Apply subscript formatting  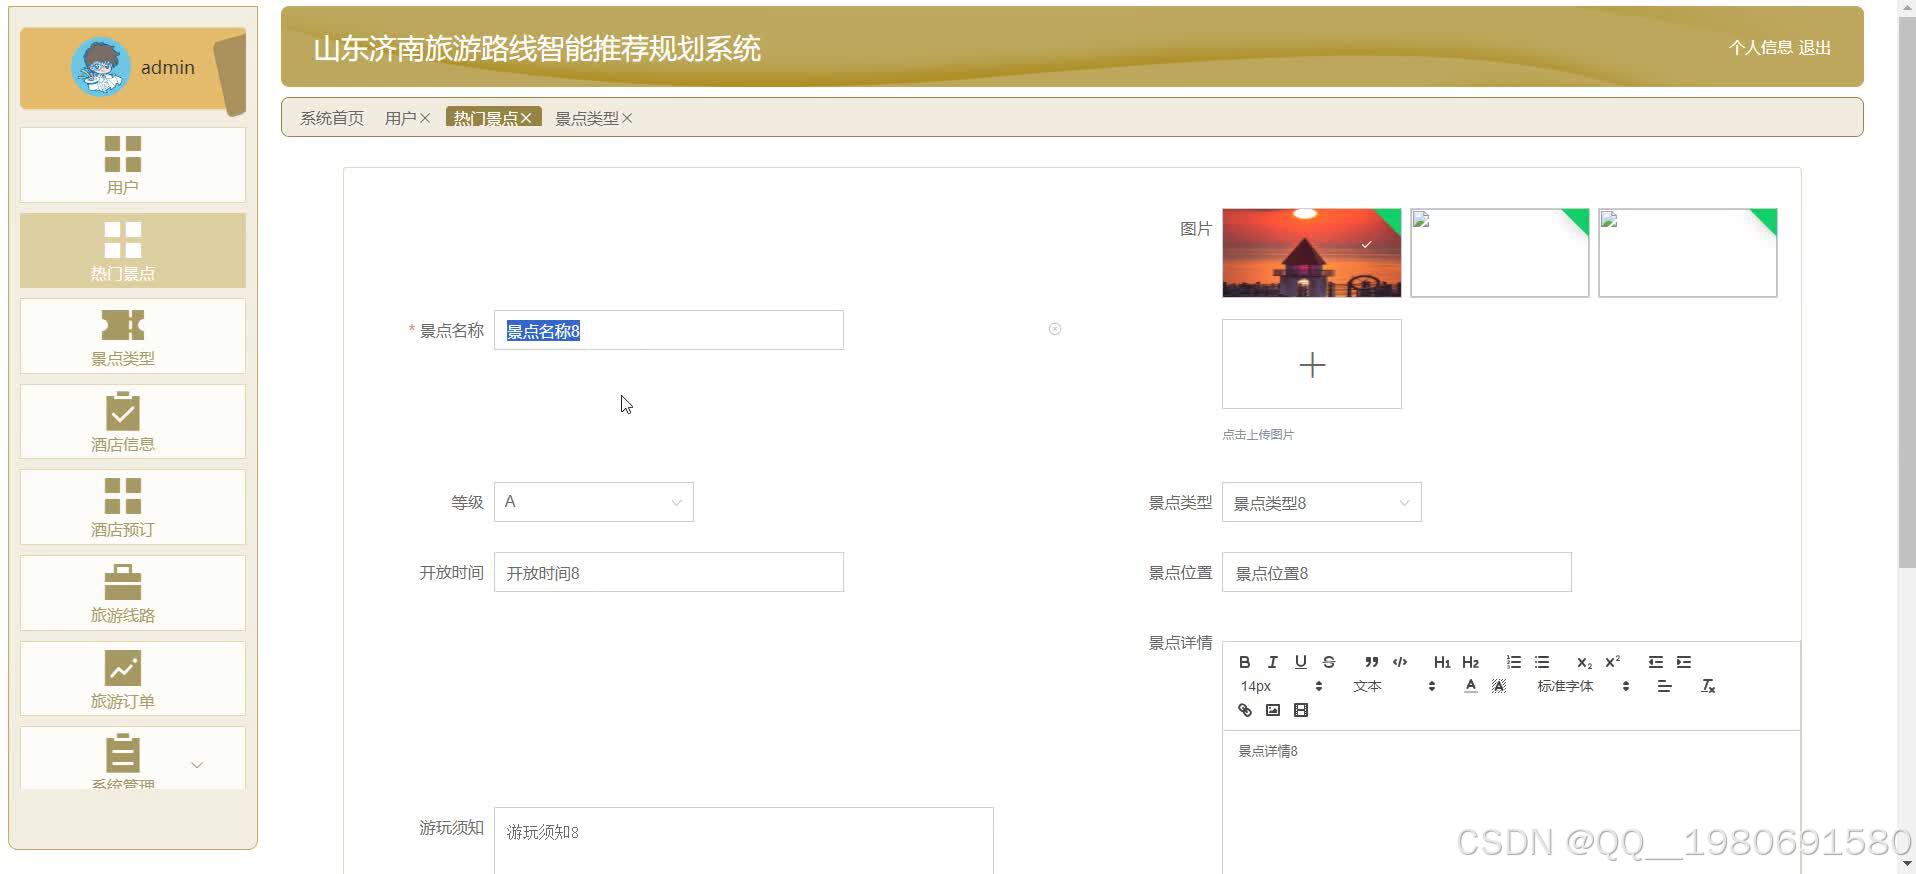pyautogui.click(x=1584, y=662)
